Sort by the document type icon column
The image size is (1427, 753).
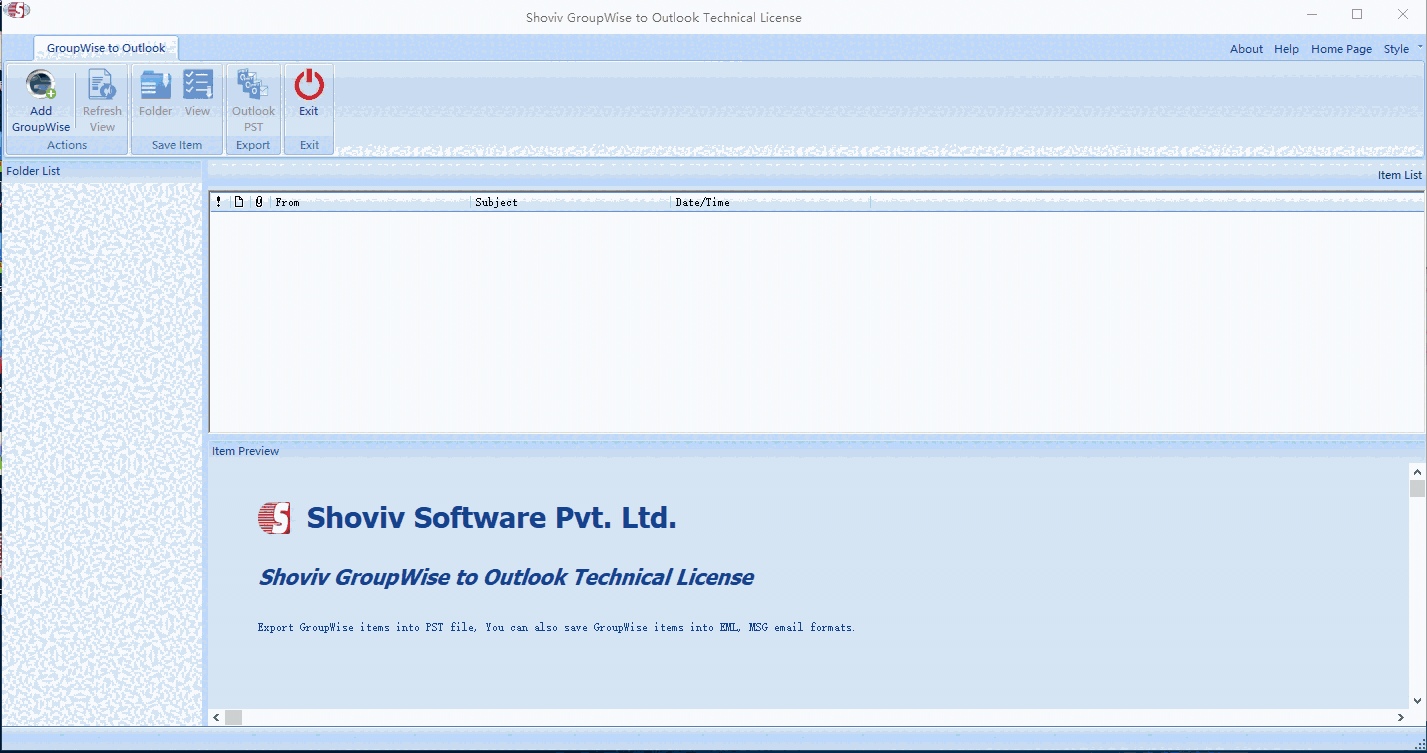click(239, 202)
